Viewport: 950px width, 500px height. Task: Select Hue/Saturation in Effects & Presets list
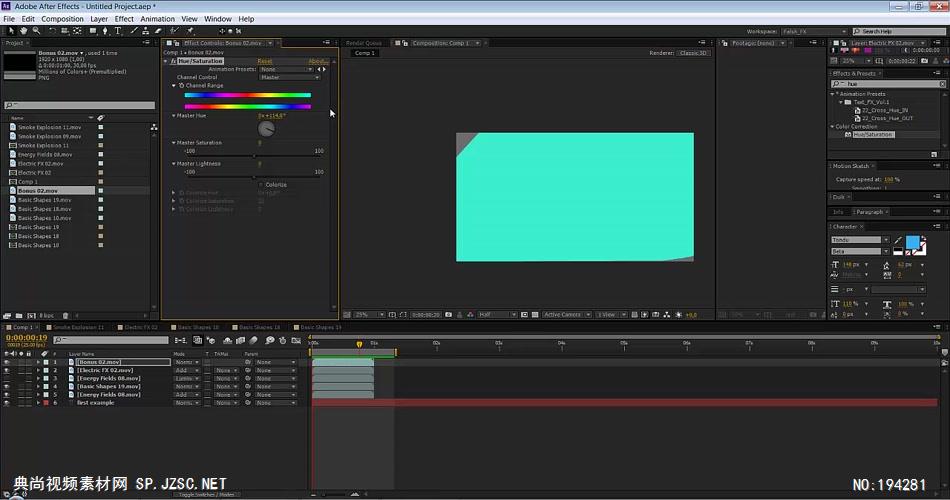(873, 135)
